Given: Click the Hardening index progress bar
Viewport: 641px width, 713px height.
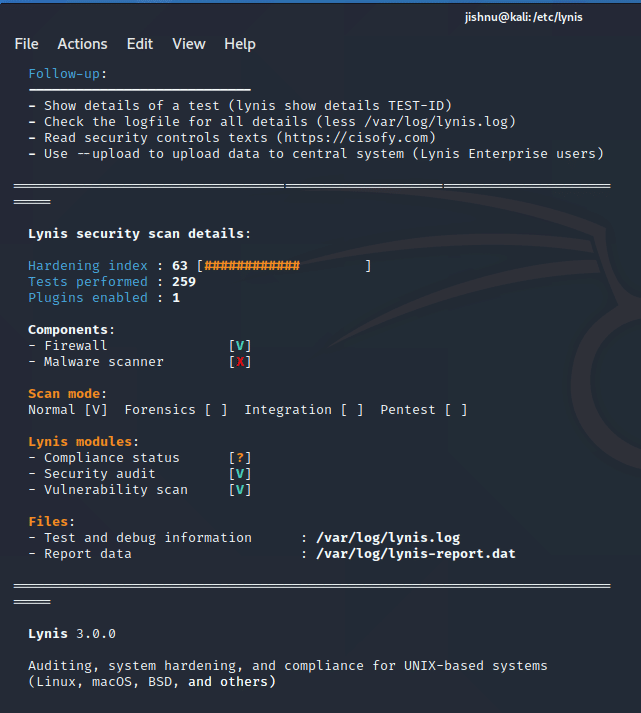Looking at the screenshot, I should coord(284,266).
